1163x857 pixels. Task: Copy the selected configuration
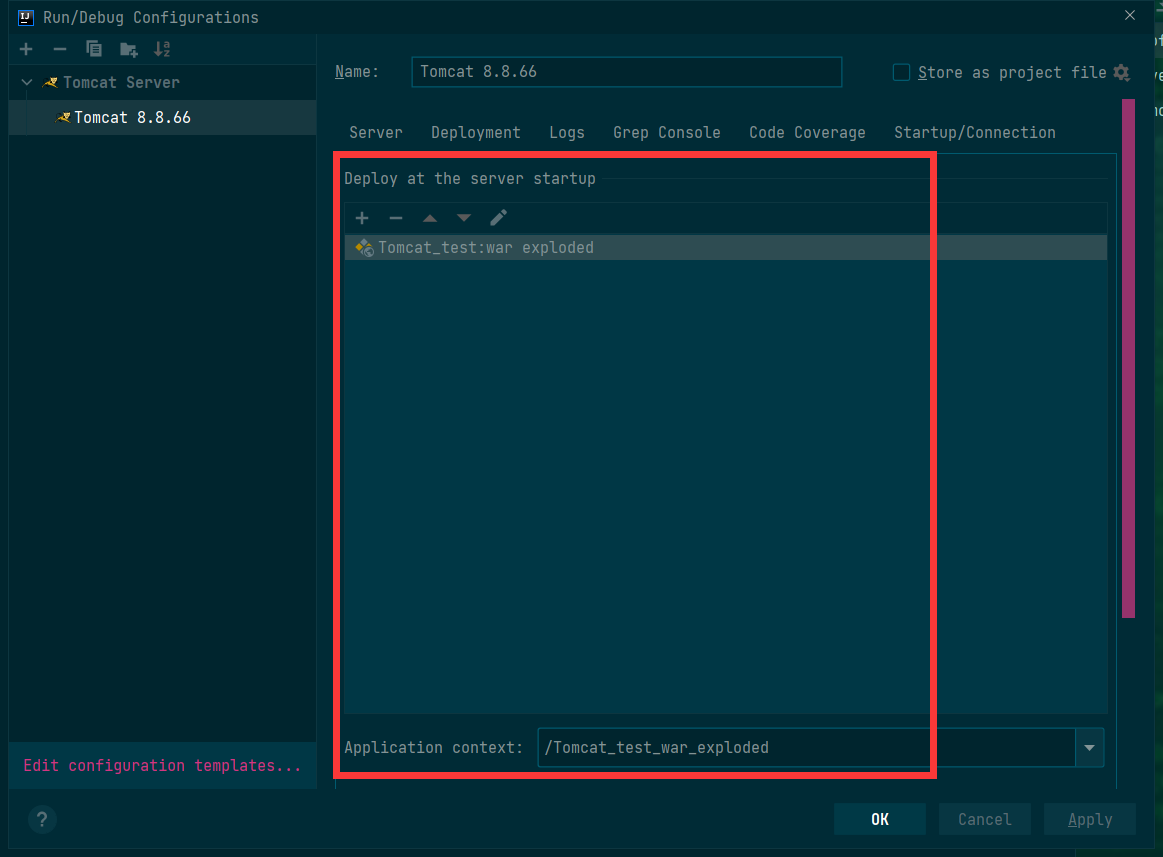93,49
